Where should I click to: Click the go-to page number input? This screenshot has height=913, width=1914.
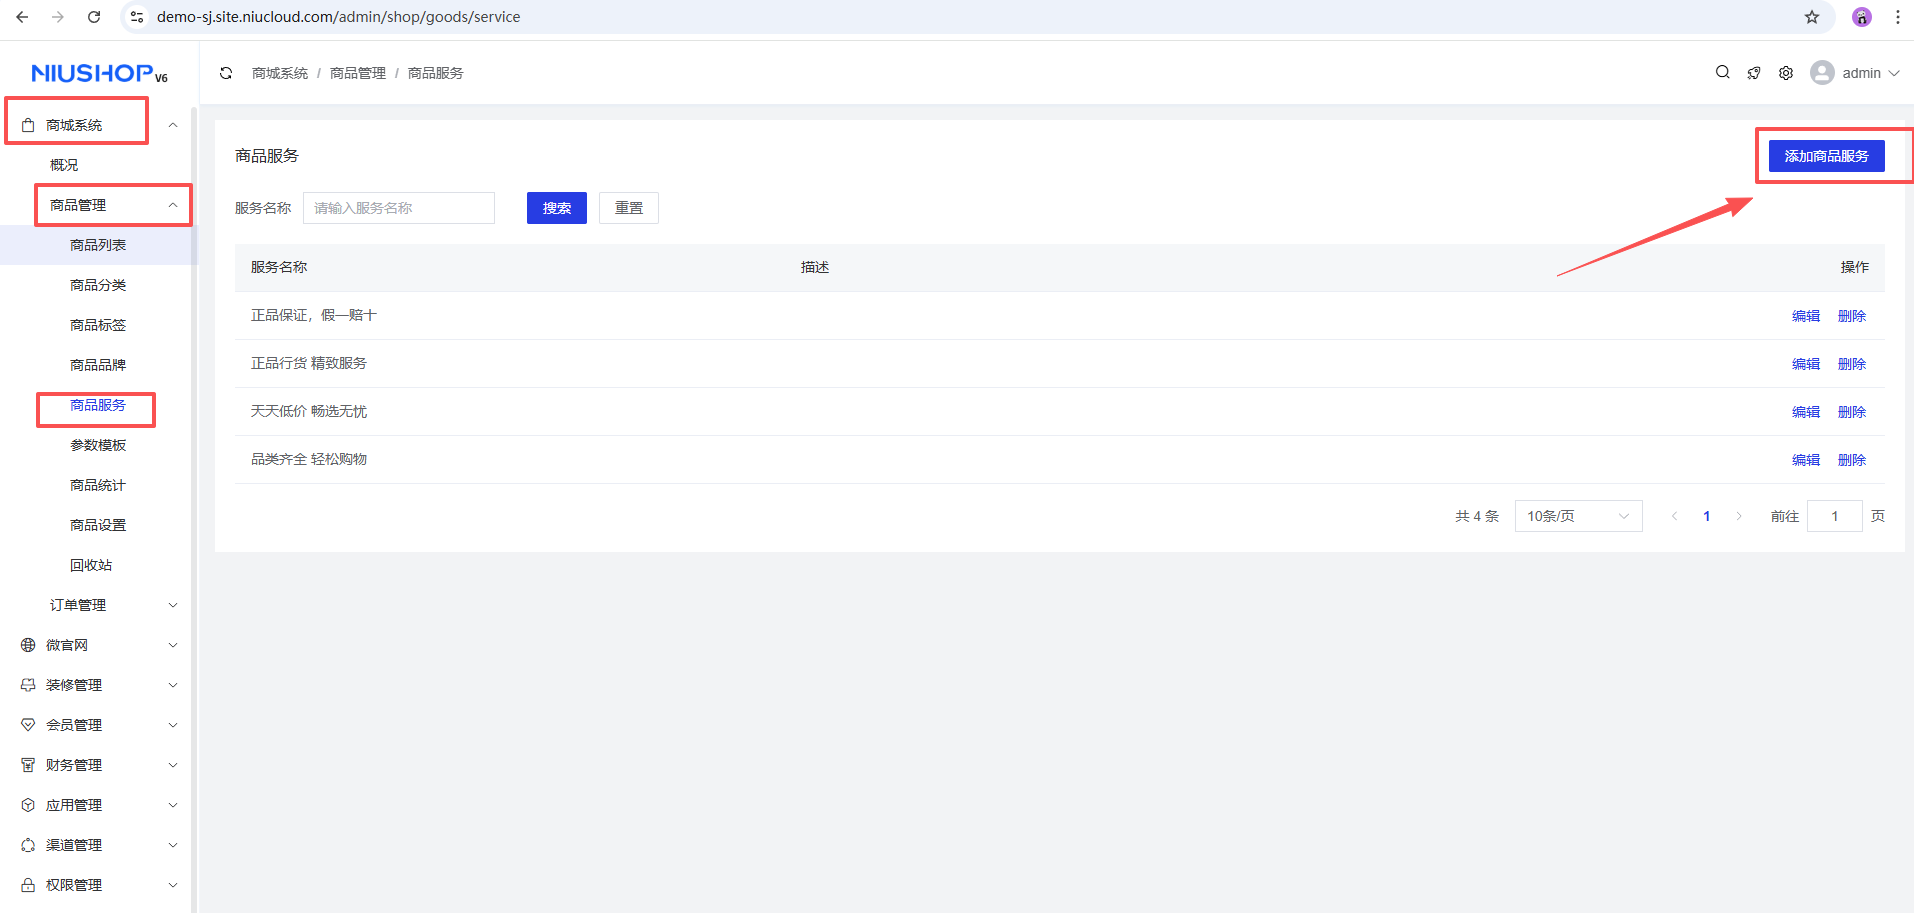[x=1835, y=516]
